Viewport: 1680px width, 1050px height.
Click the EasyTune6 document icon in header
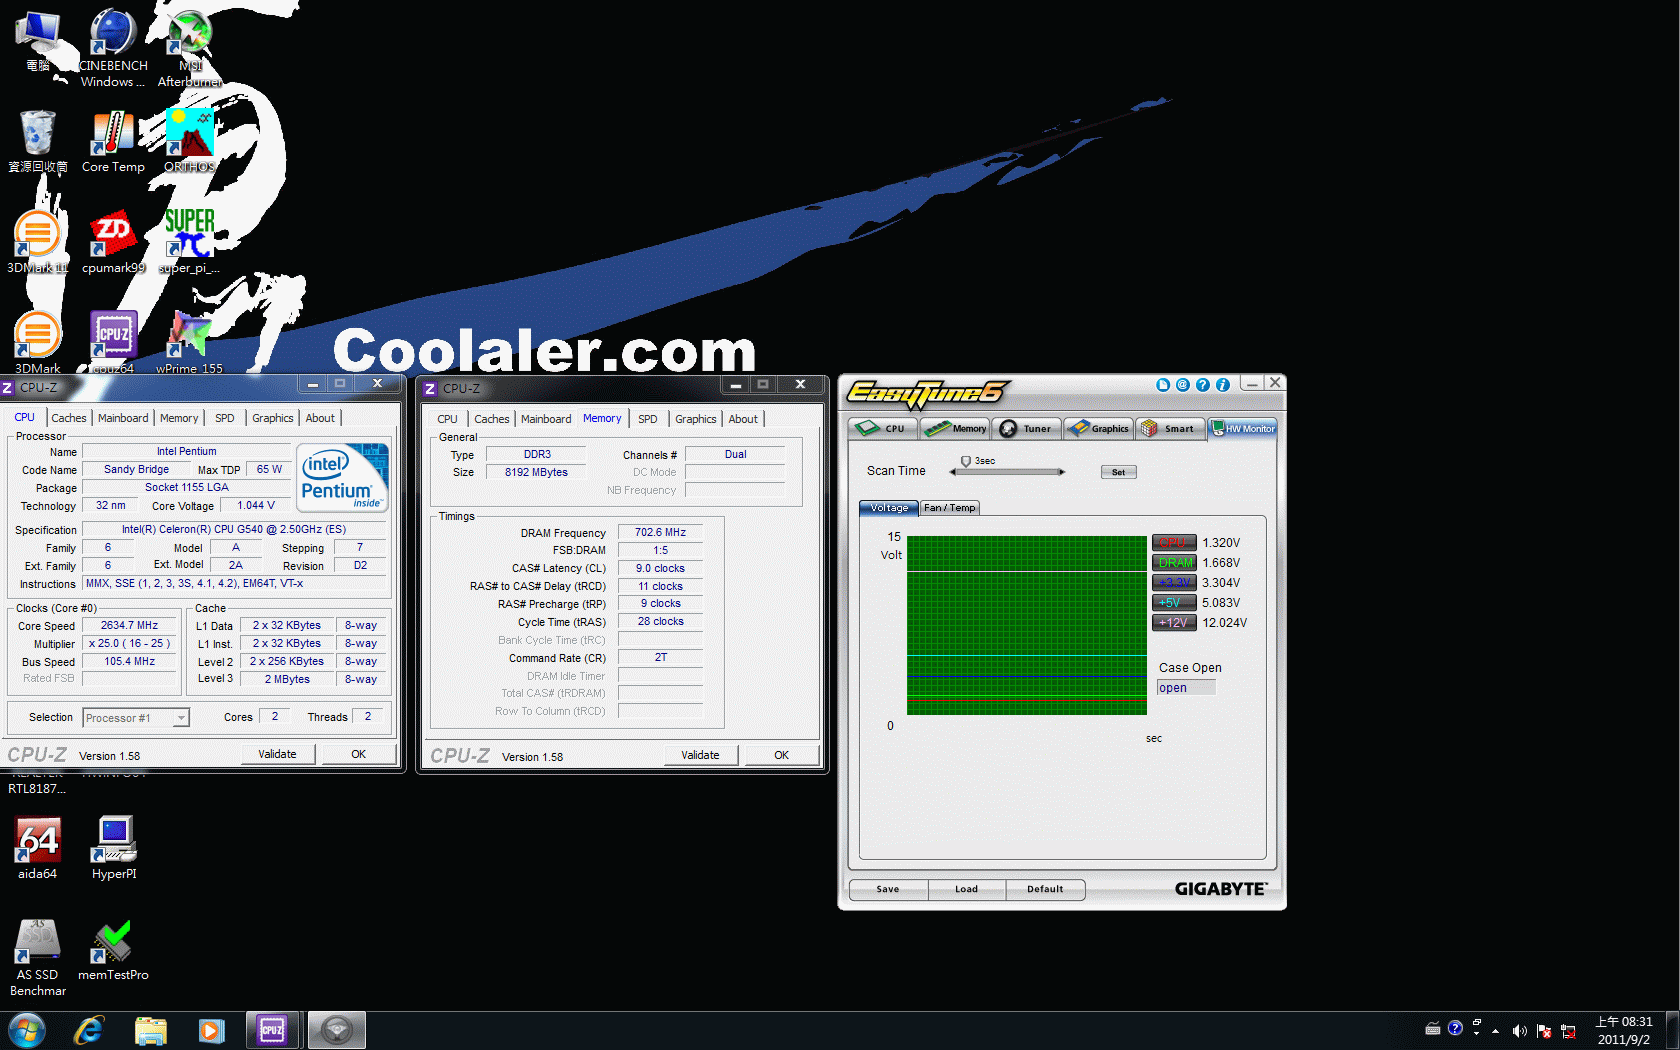1163,385
